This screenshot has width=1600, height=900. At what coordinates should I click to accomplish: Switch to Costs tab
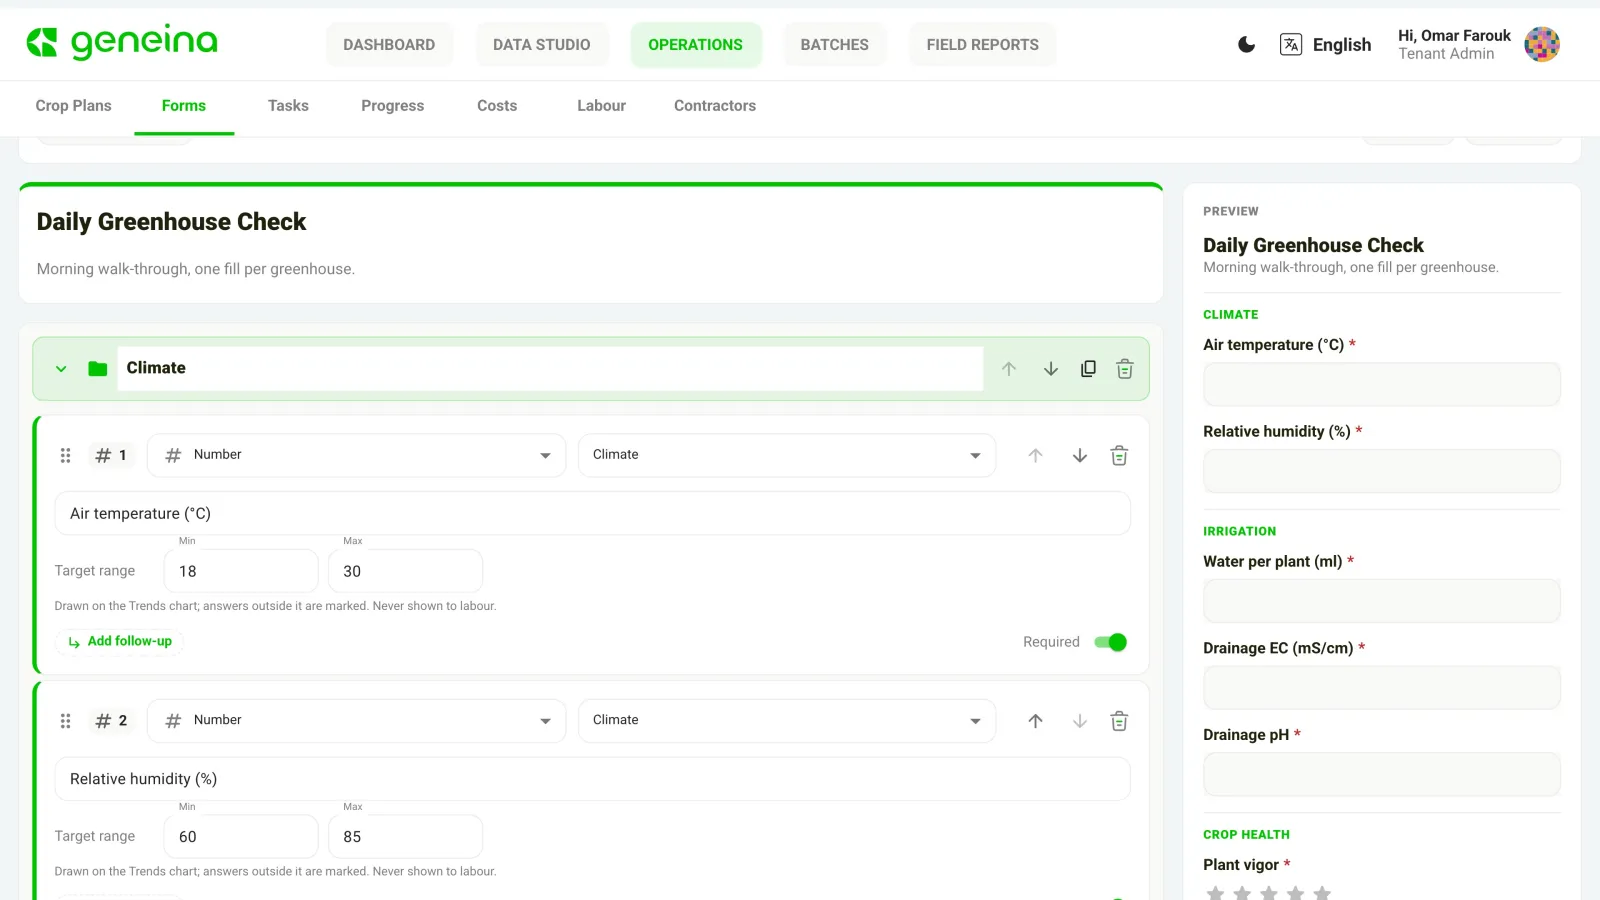click(497, 106)
